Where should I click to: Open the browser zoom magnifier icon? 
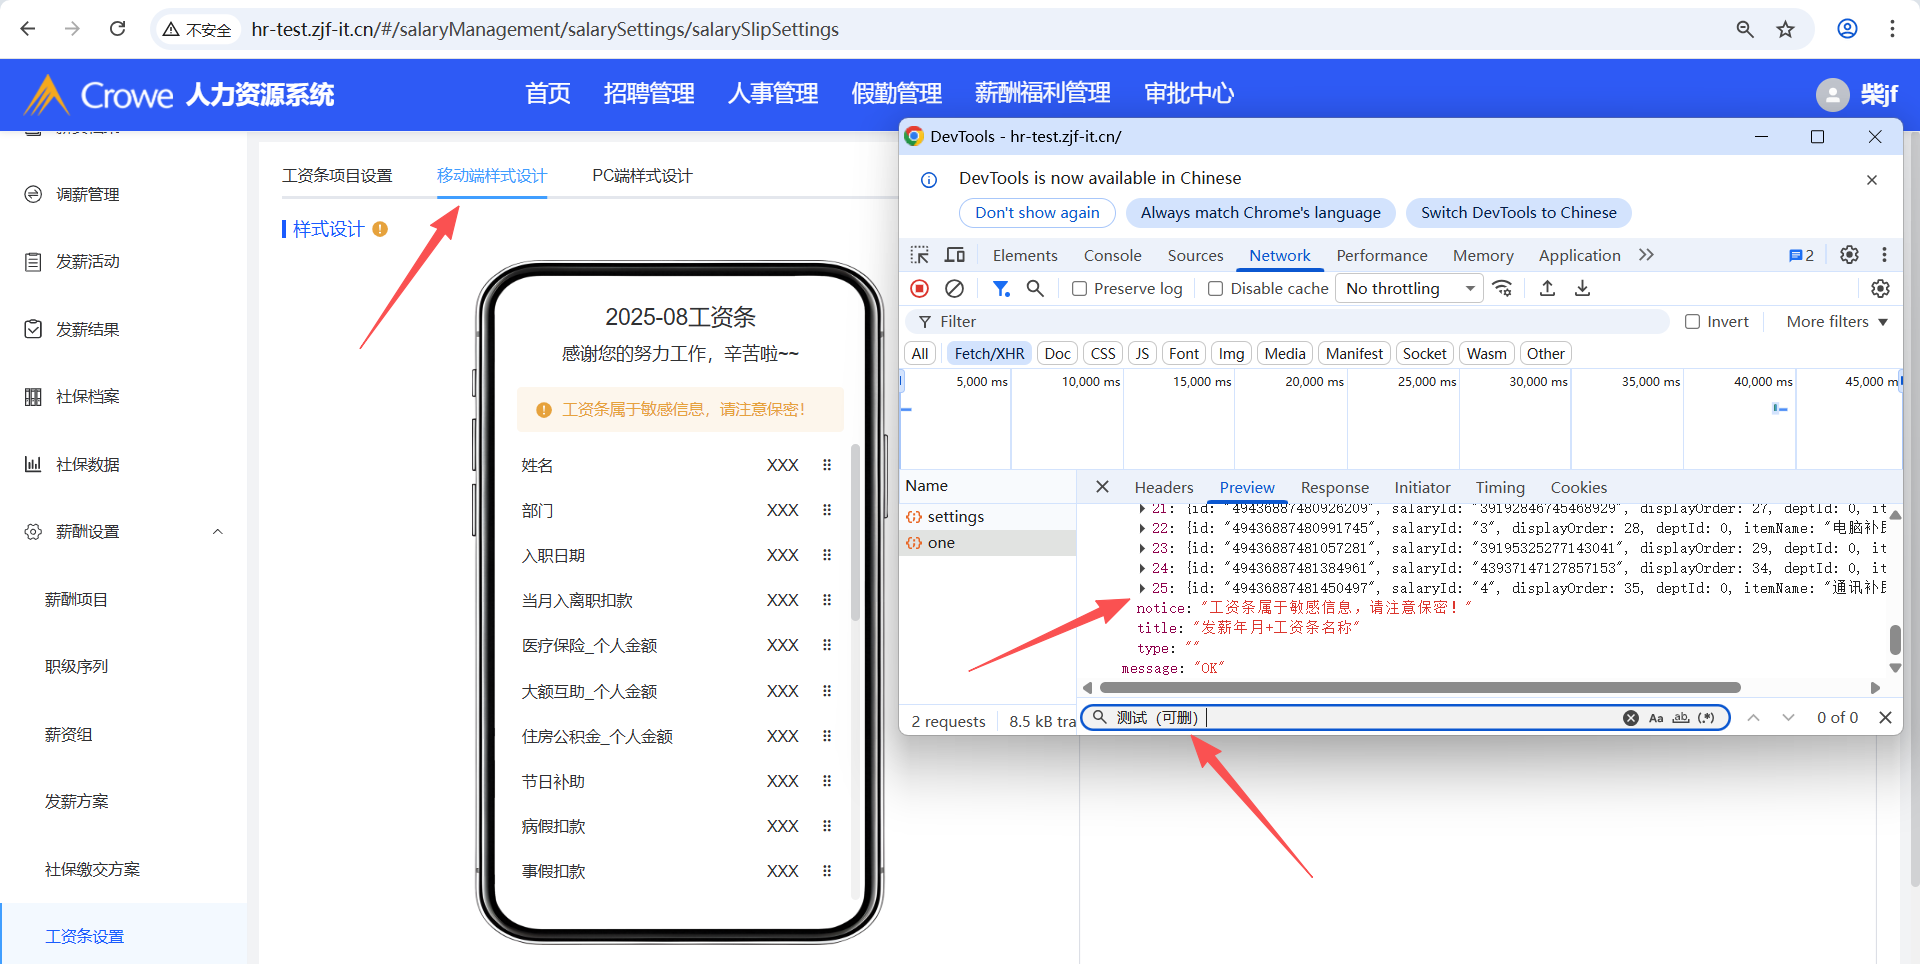(x=1745, y=29)
